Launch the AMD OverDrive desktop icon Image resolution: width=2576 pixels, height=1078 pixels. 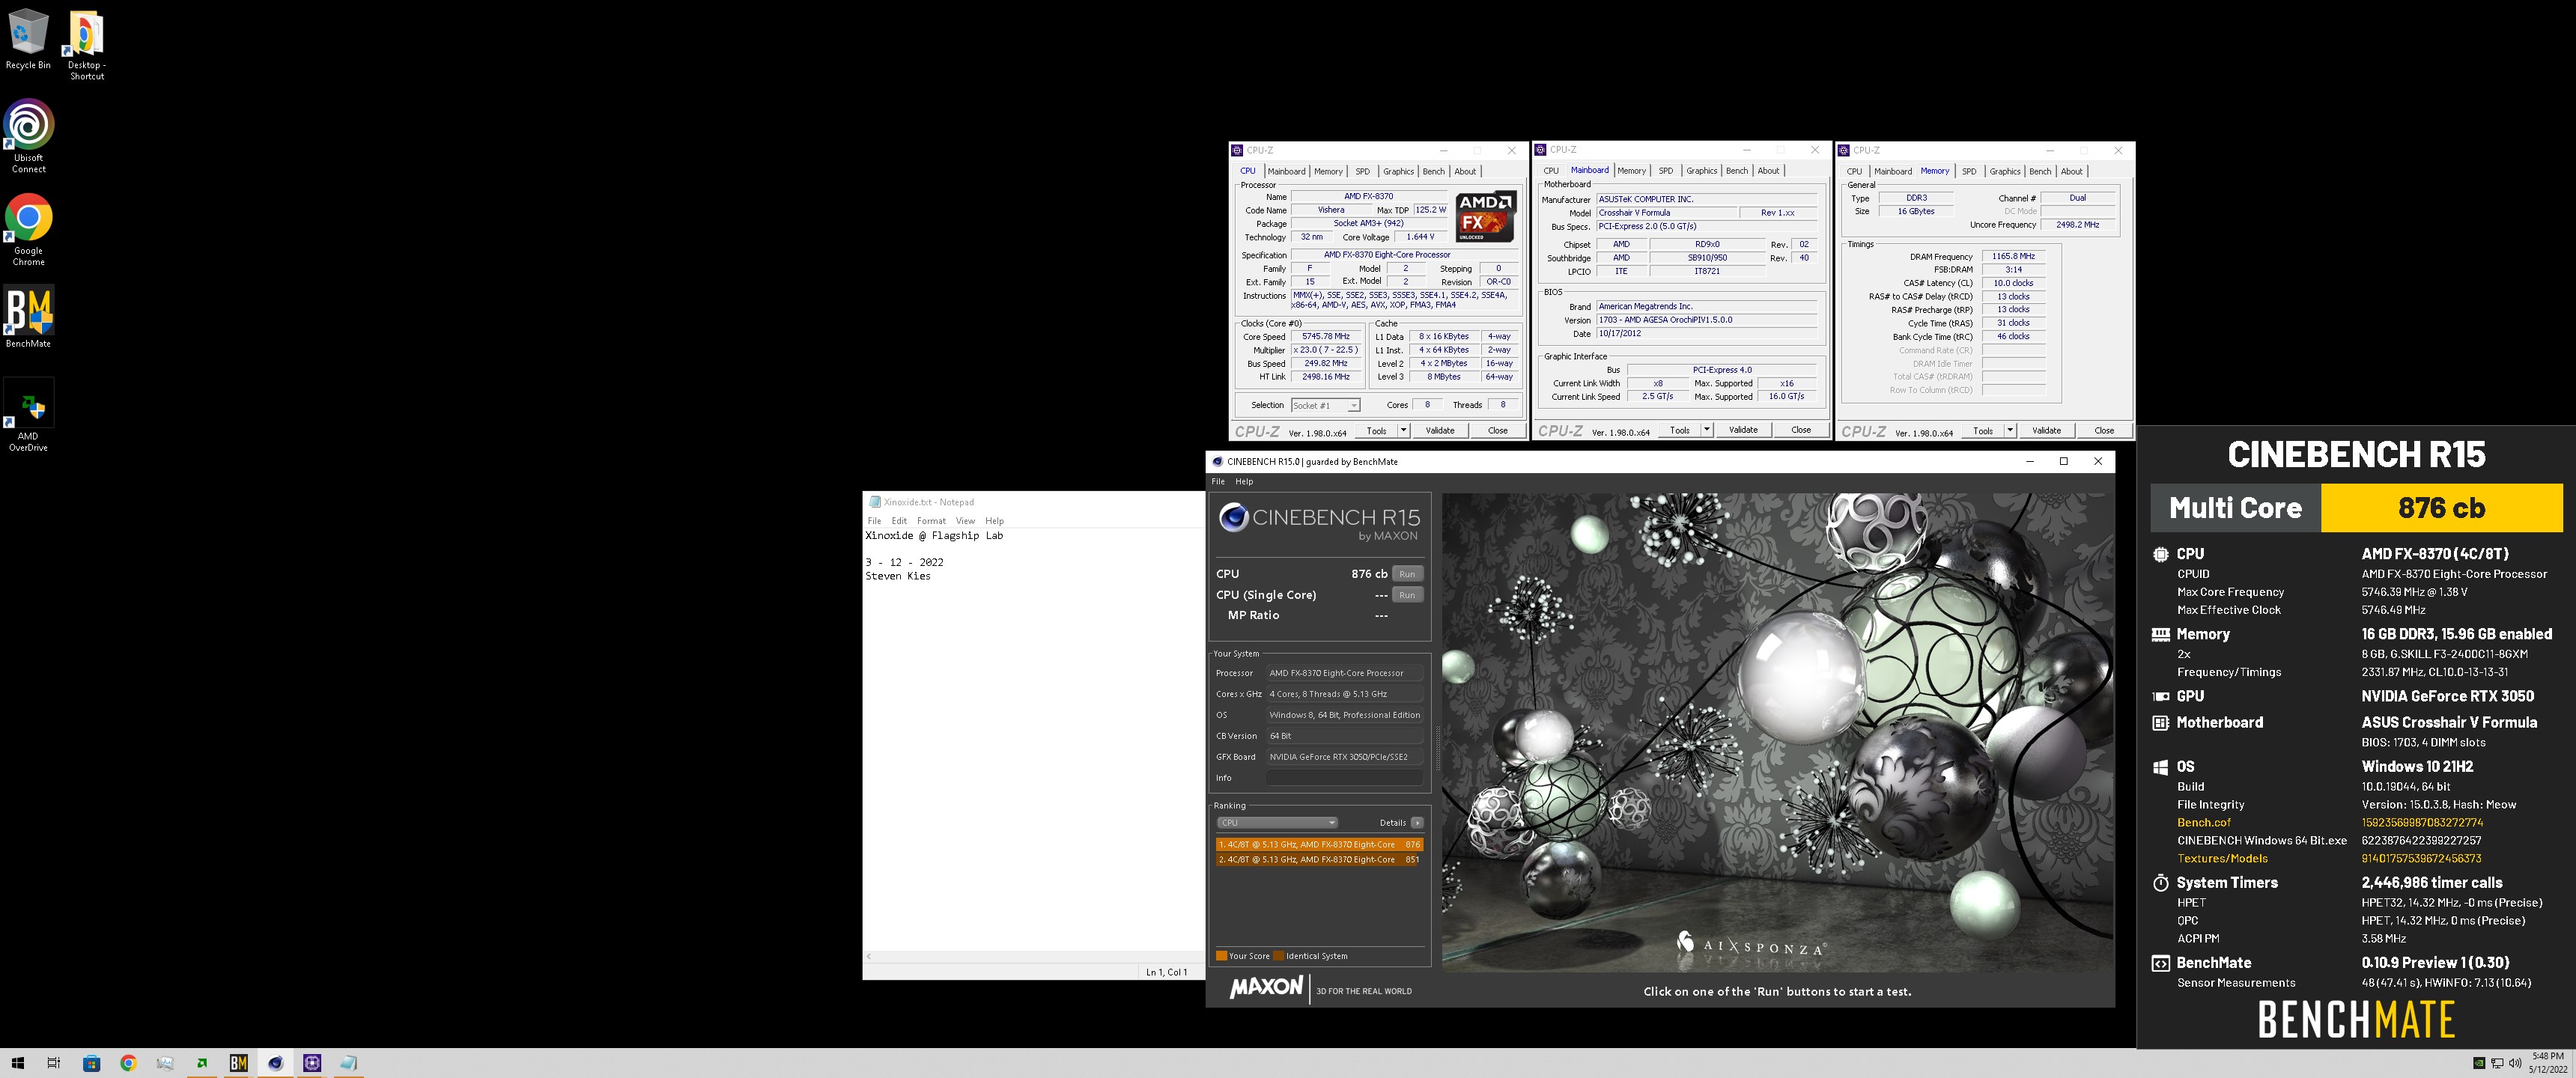28,415
